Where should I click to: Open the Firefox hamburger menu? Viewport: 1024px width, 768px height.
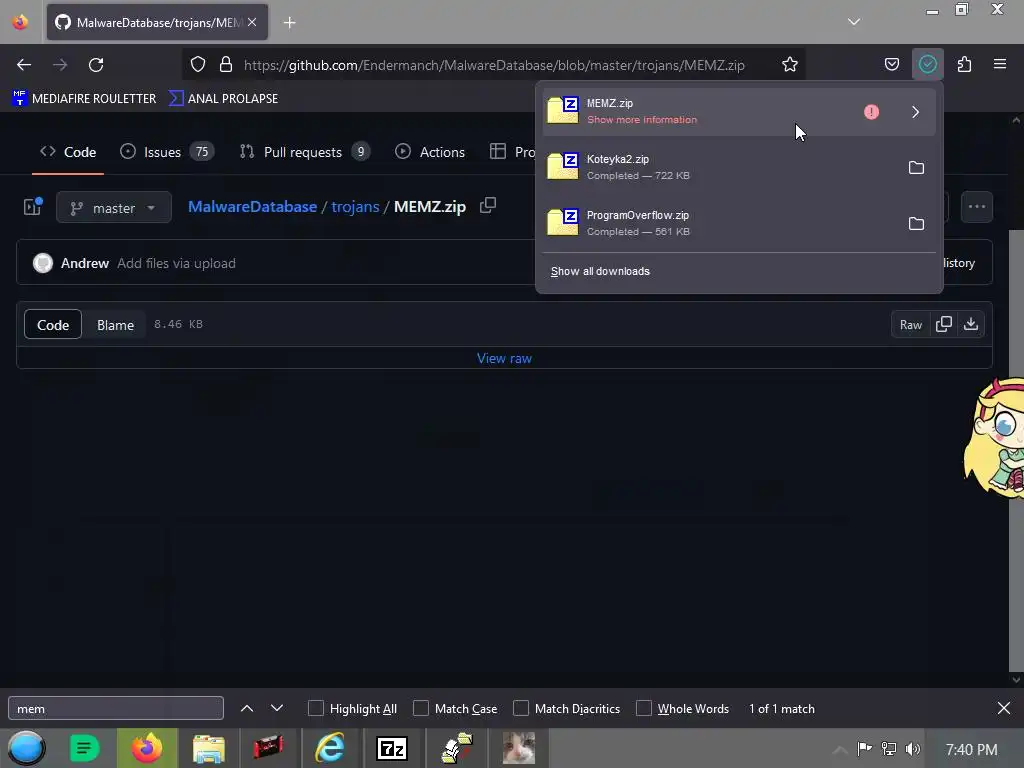[x=1000, y=64]
